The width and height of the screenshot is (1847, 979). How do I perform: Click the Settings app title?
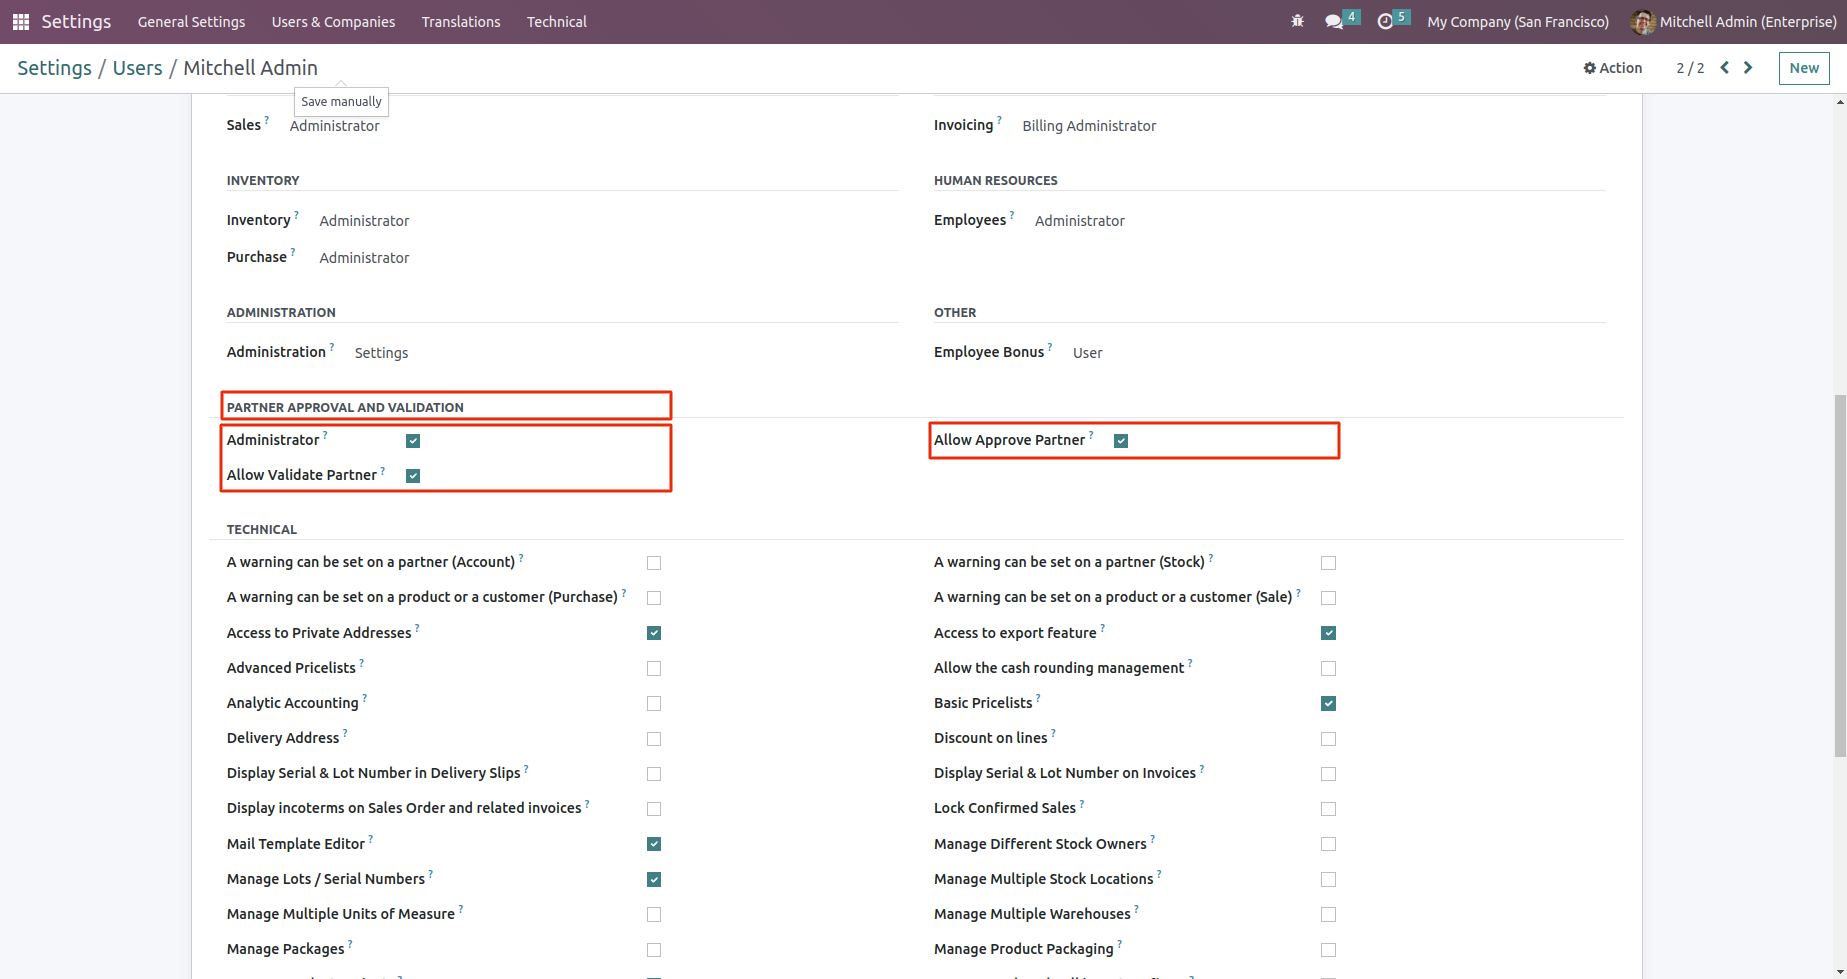[x=76, y=21]
